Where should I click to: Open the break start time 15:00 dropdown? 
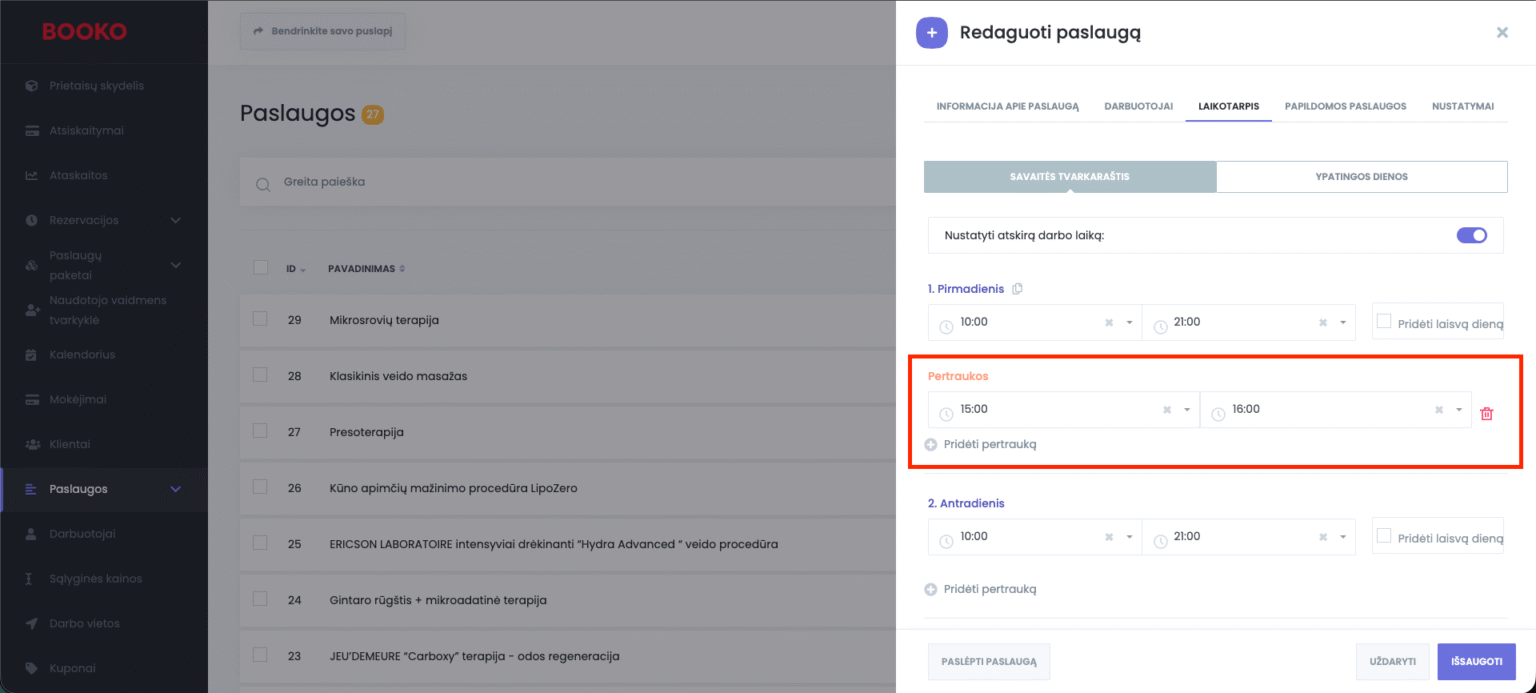pyautogui.click(x=1187, y=410)
